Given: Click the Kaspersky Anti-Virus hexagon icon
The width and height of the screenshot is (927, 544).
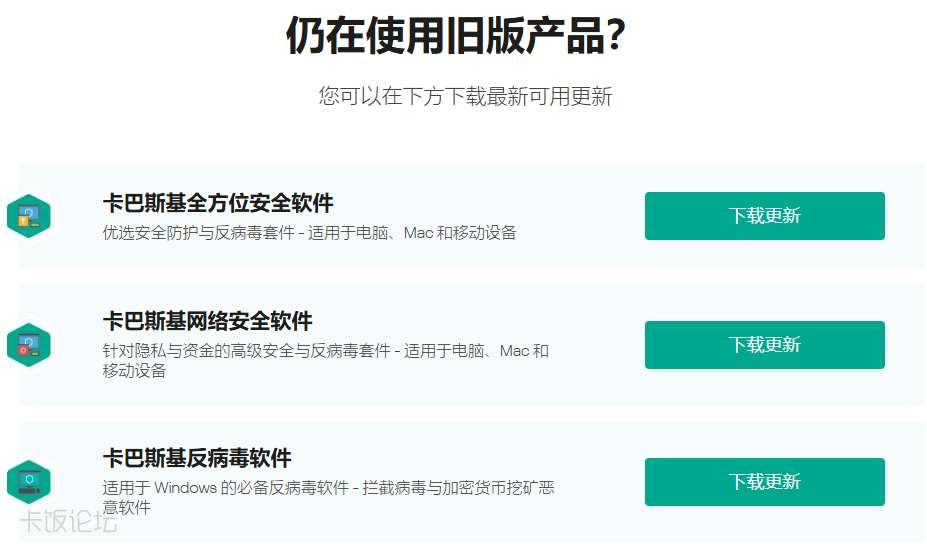Looking at the screenshot, I should [x=29, y=481].
